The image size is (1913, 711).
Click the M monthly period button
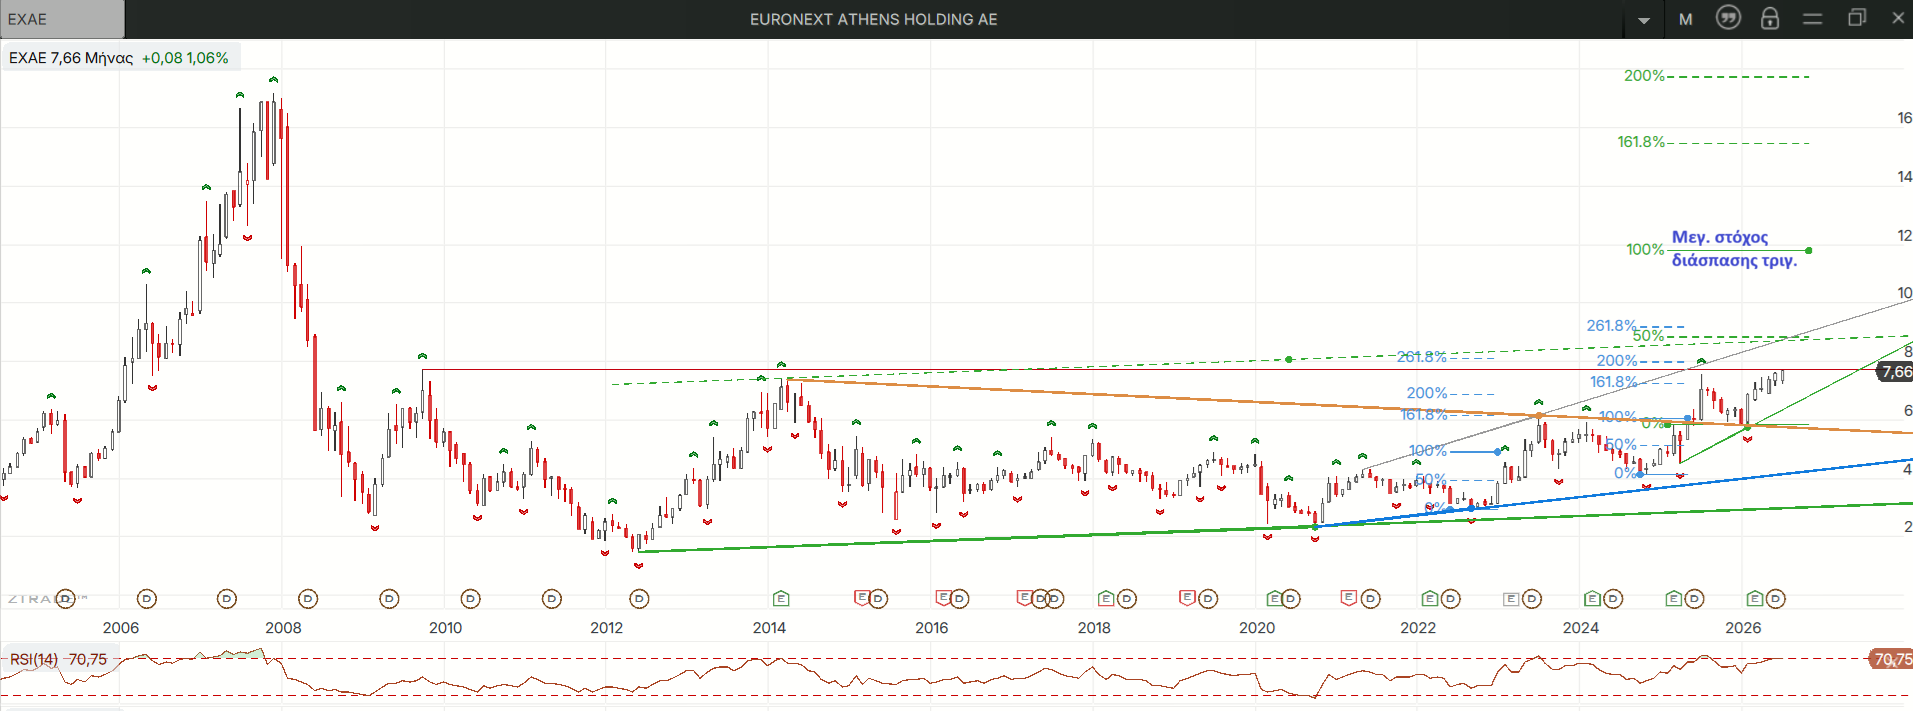click(x=1686, y=19)
